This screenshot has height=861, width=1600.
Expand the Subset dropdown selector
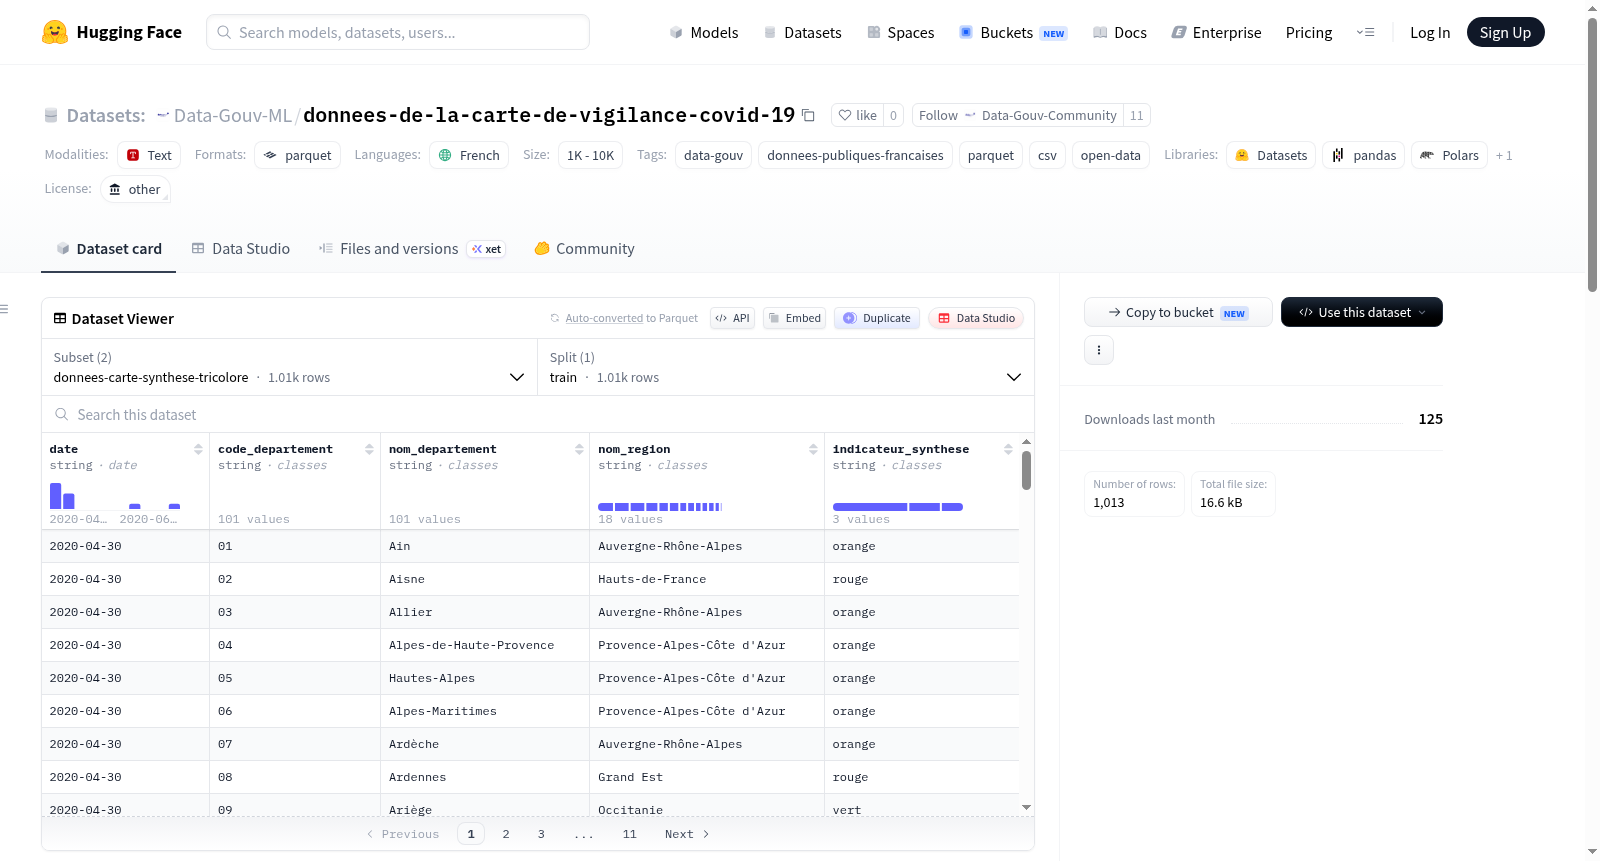point(289,367)
